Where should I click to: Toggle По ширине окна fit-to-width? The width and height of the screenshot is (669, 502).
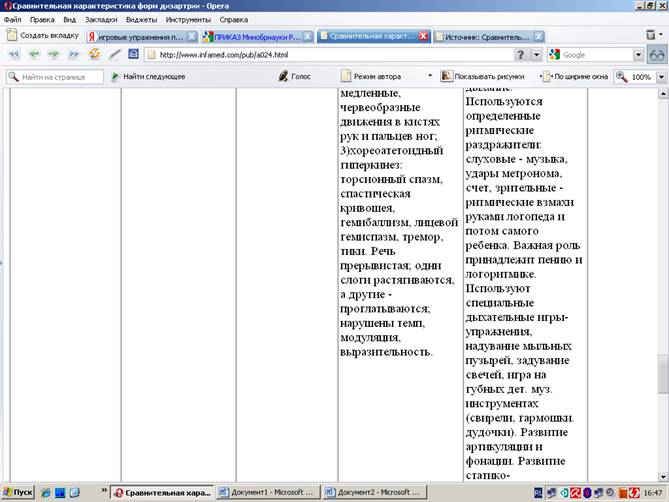click(575, 76)
